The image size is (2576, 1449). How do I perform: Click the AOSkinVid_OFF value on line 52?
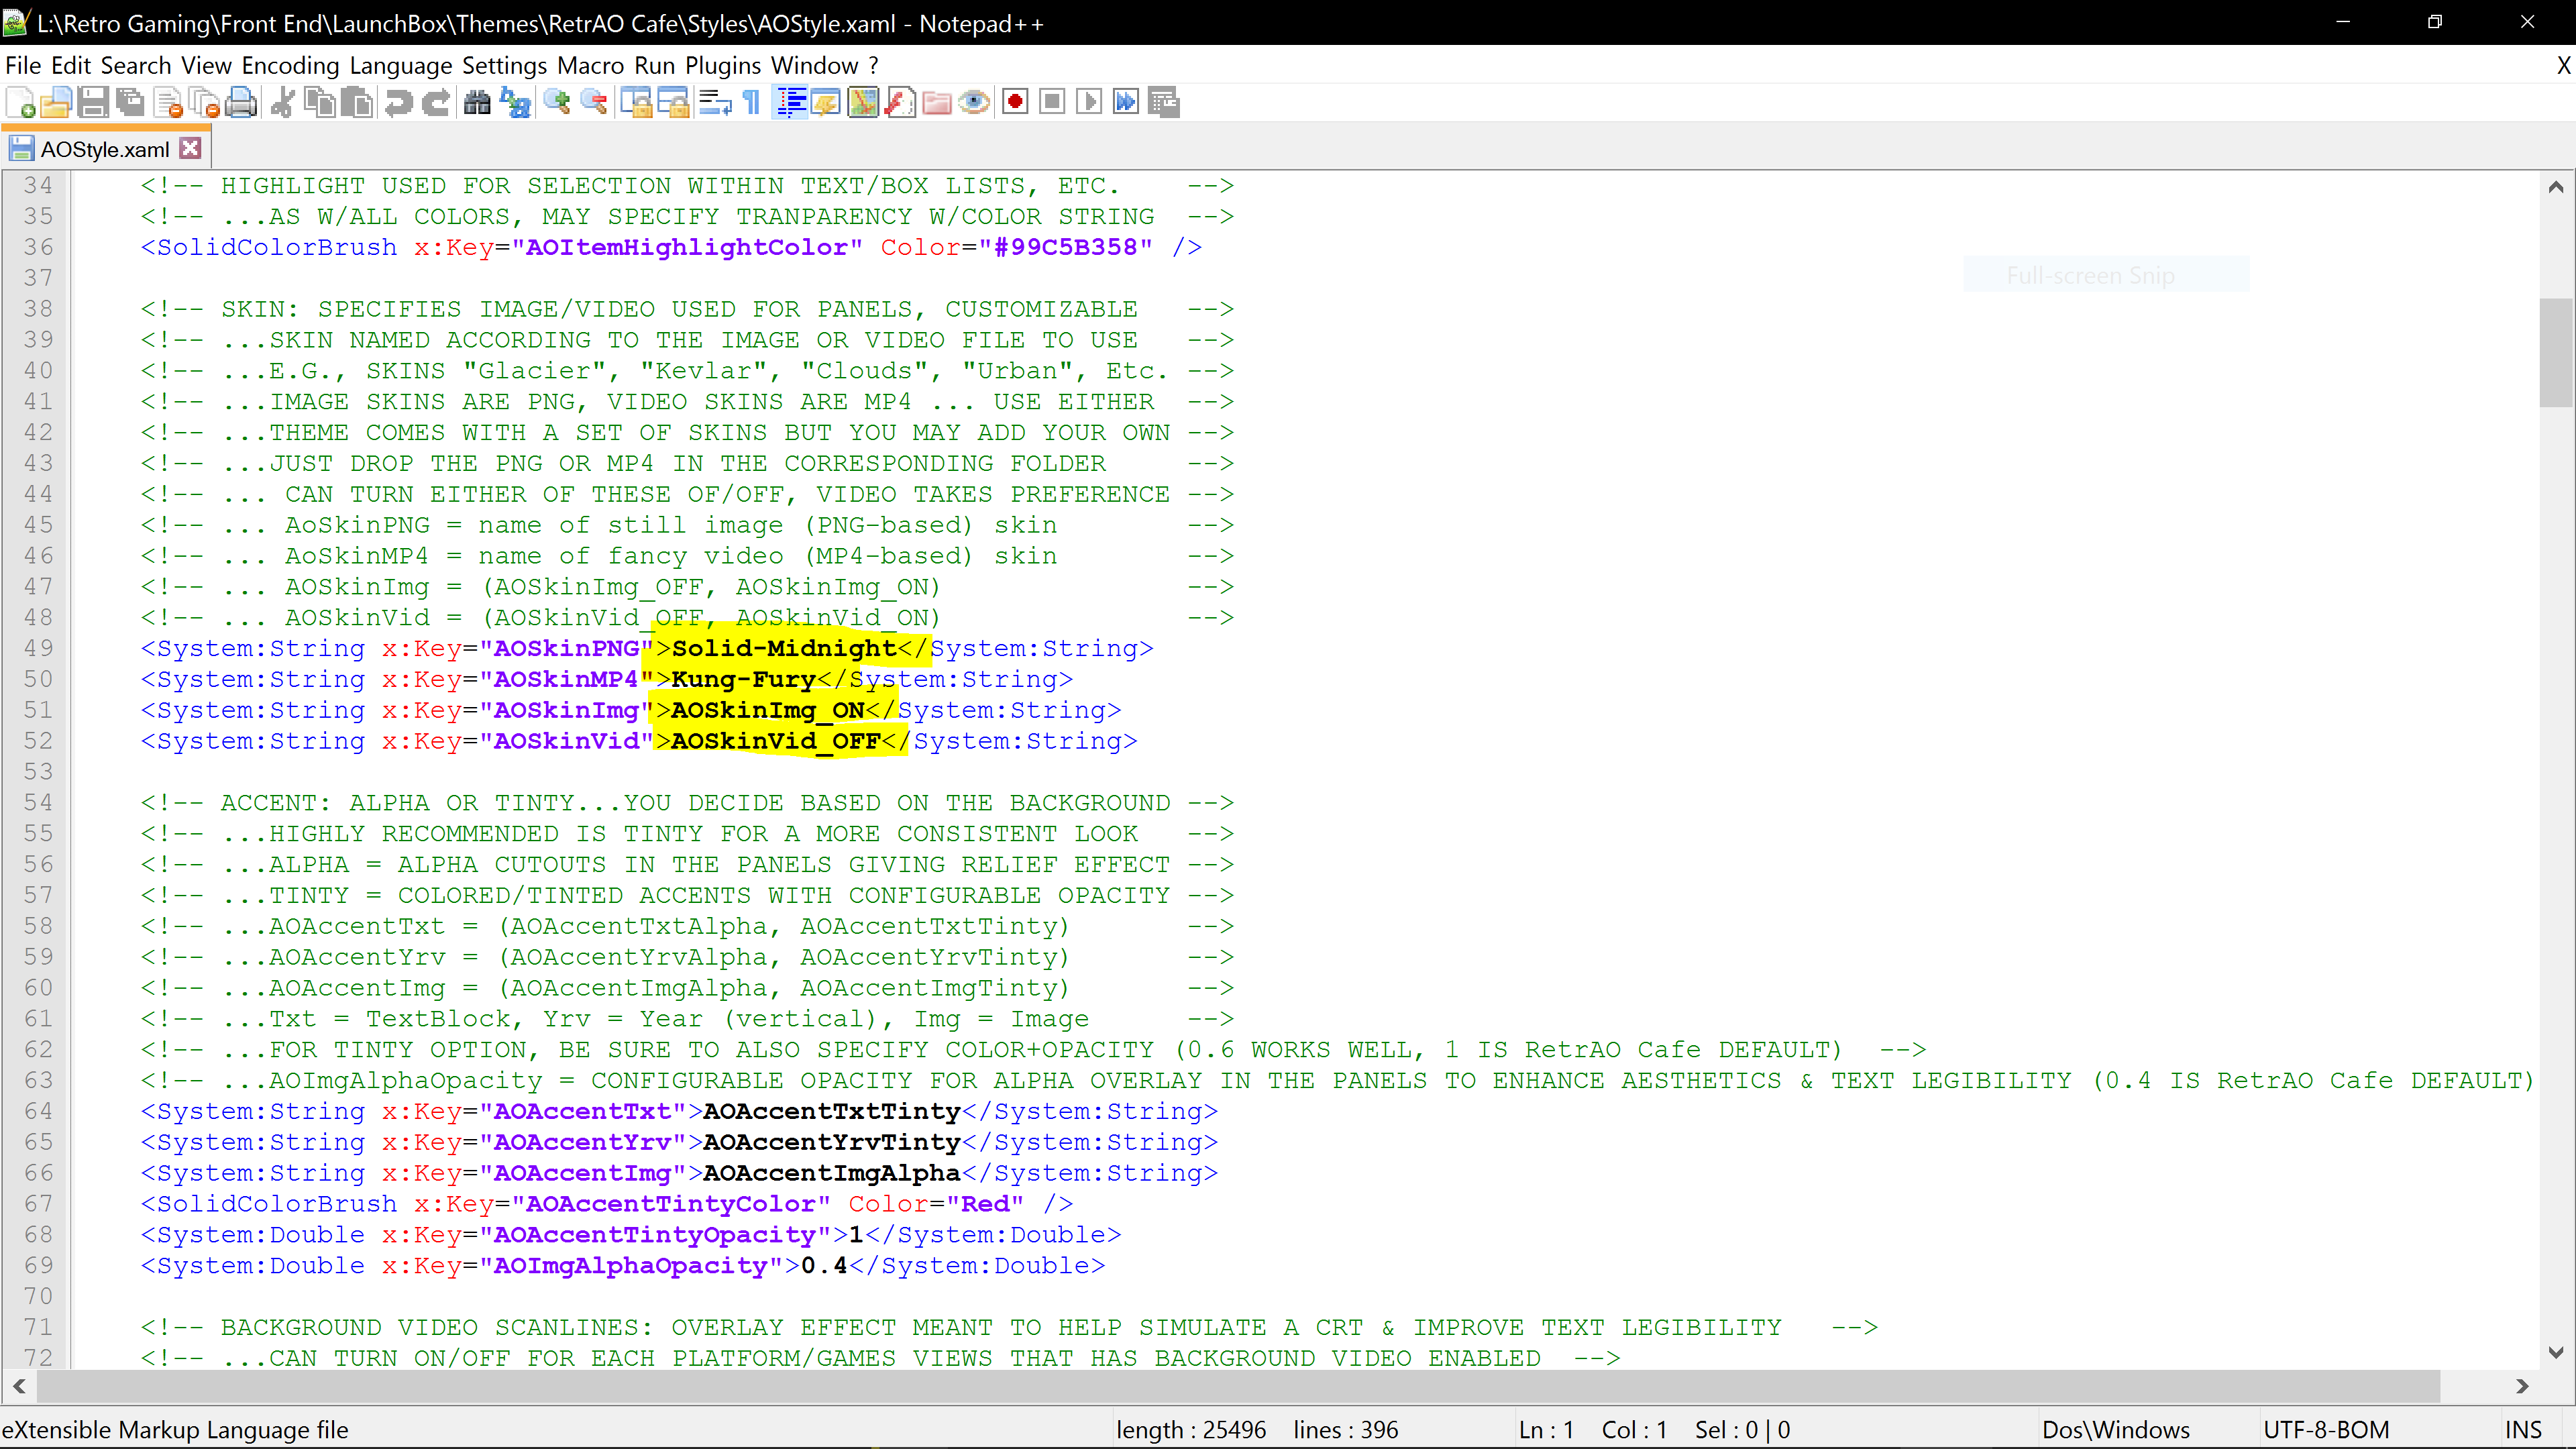coord(776,741)
